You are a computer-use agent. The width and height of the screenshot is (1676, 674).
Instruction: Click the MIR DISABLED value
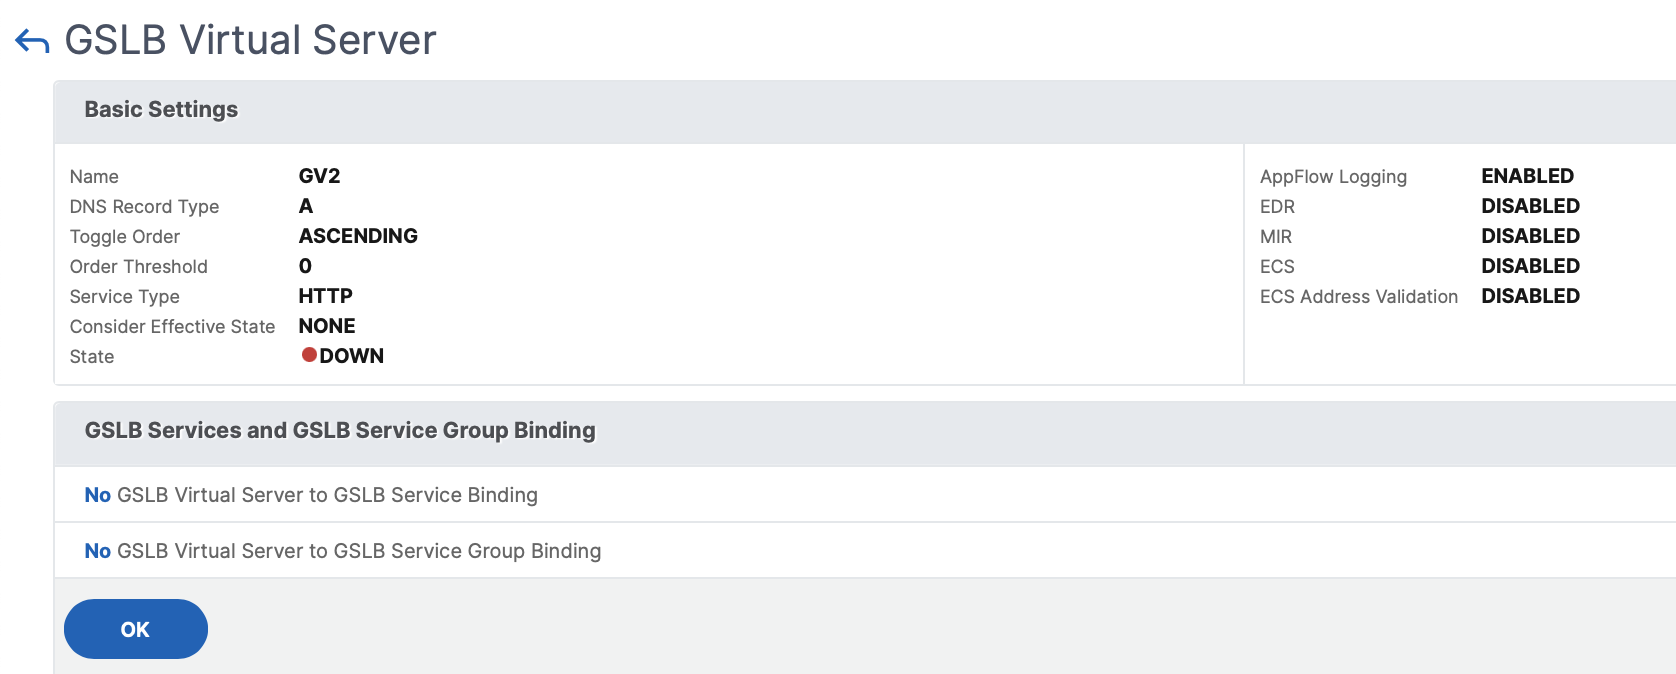[1531, 236]
